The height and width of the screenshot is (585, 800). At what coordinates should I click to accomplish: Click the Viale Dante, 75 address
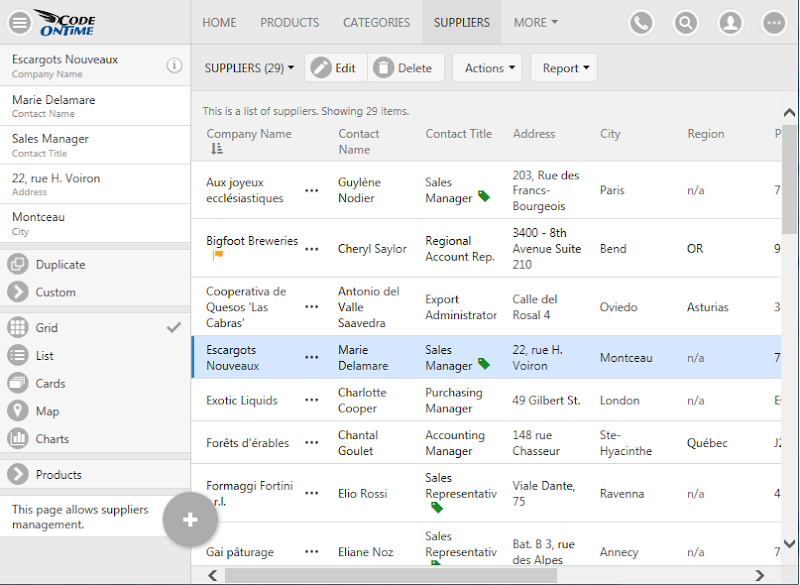pyautogui.click(x=544, y=493)
